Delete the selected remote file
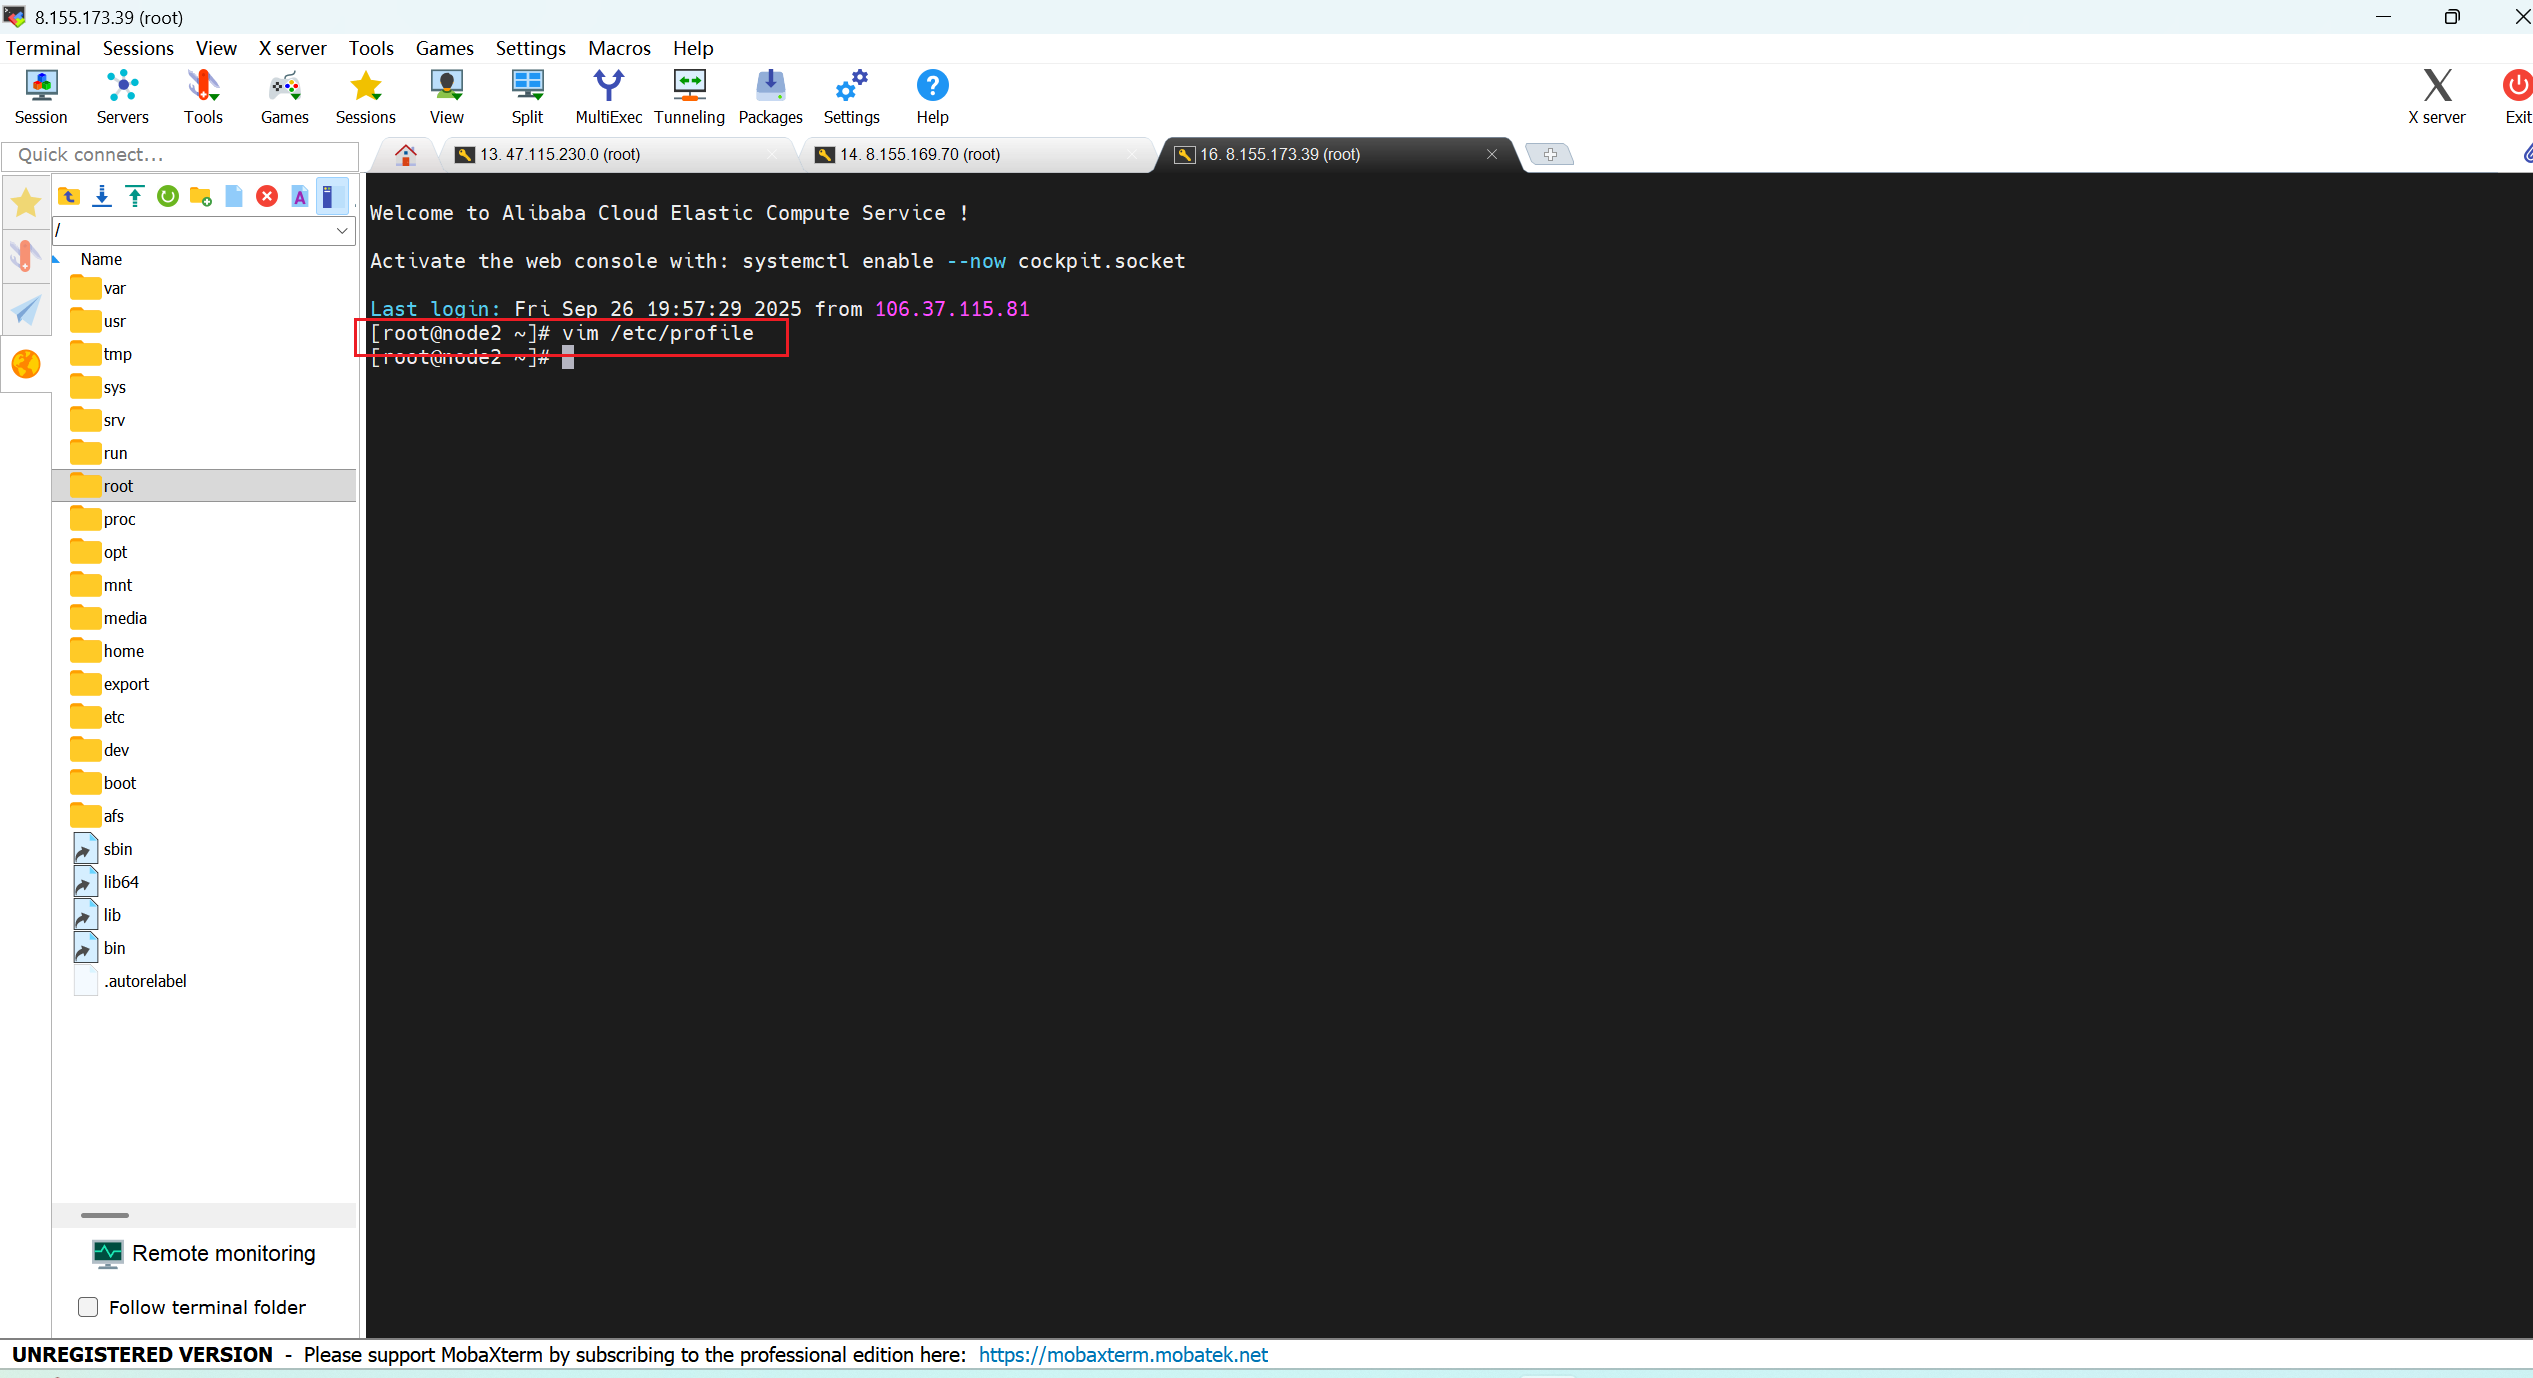This screenshot has height=1378, width=2533. coord(267,196)
